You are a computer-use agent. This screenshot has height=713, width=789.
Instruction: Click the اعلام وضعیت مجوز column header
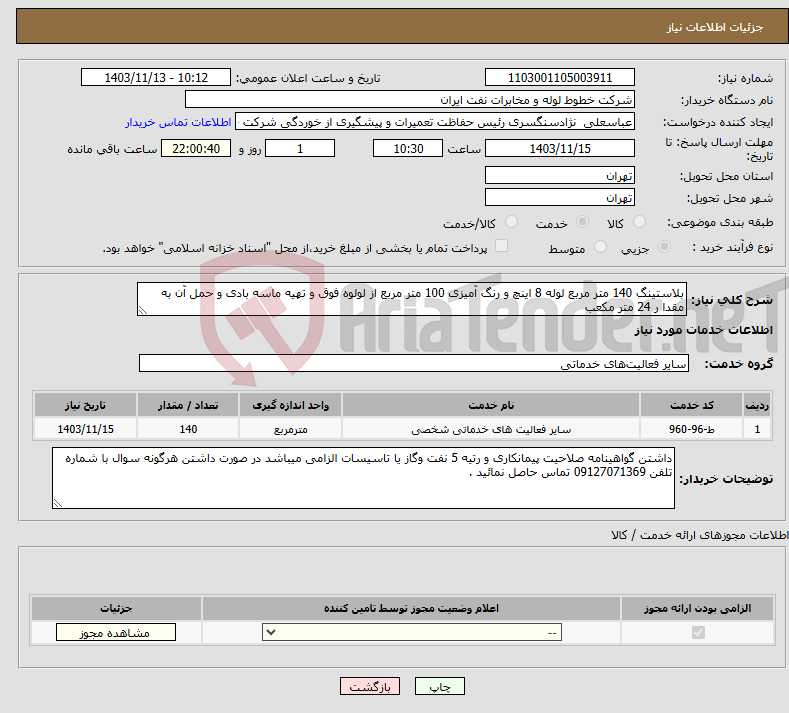(411, 608)
